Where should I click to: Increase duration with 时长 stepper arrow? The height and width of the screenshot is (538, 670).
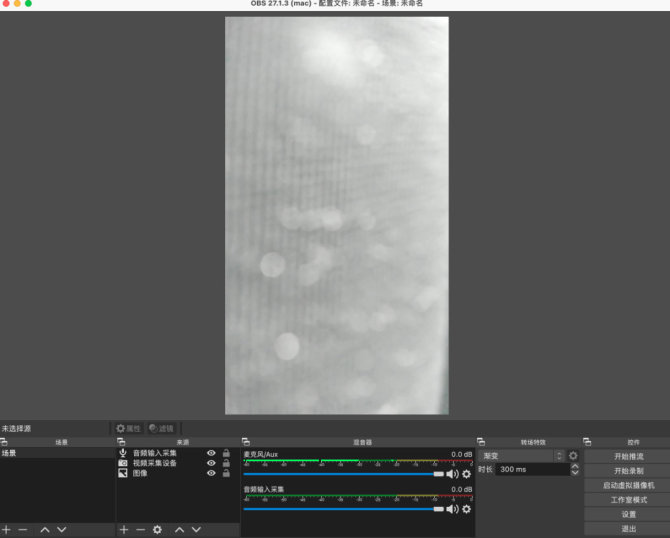[x=575, y=466]
